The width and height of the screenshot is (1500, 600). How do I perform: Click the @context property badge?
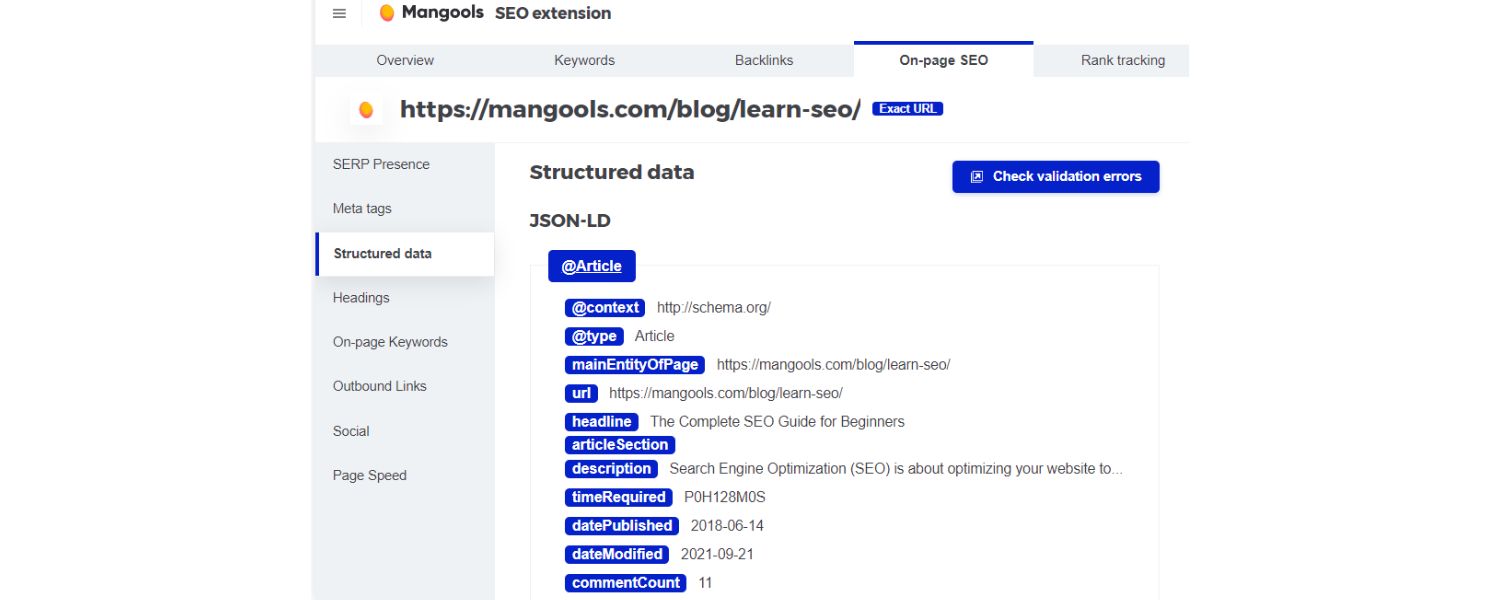[x=604, y=307]
